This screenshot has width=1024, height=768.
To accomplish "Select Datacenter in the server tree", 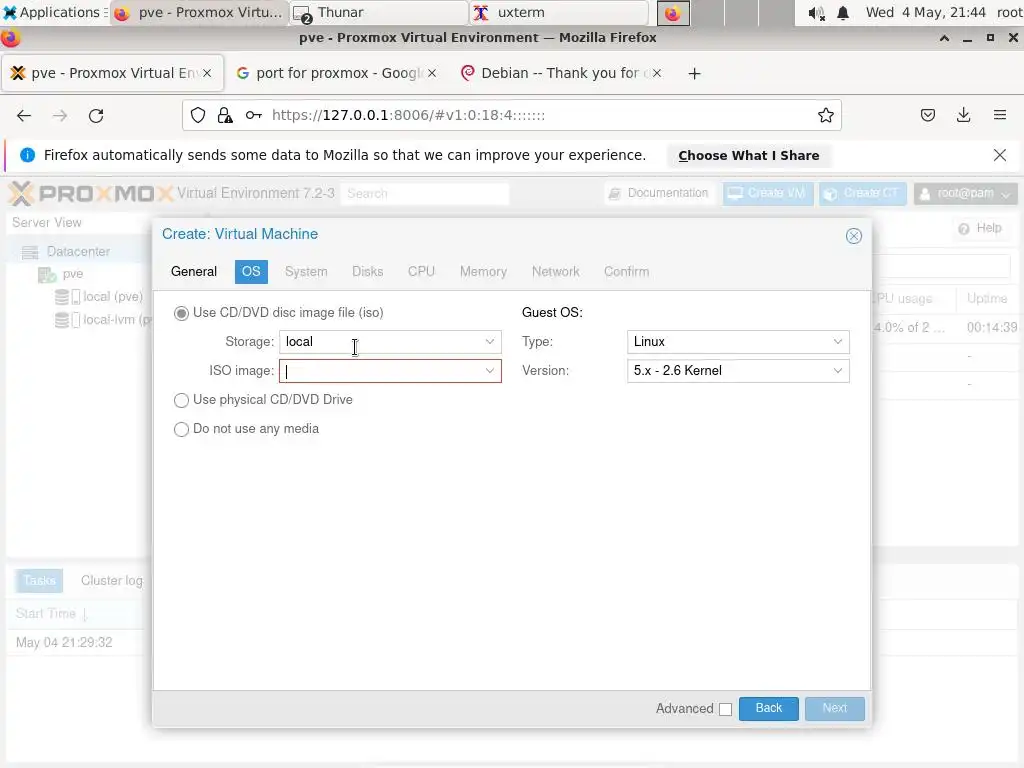I will (78, 251).
